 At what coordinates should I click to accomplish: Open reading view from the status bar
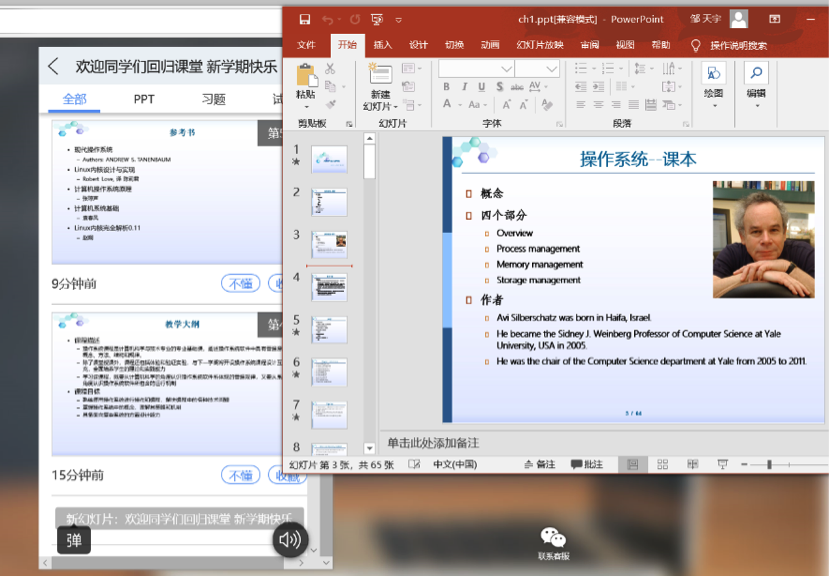[691, 465]
